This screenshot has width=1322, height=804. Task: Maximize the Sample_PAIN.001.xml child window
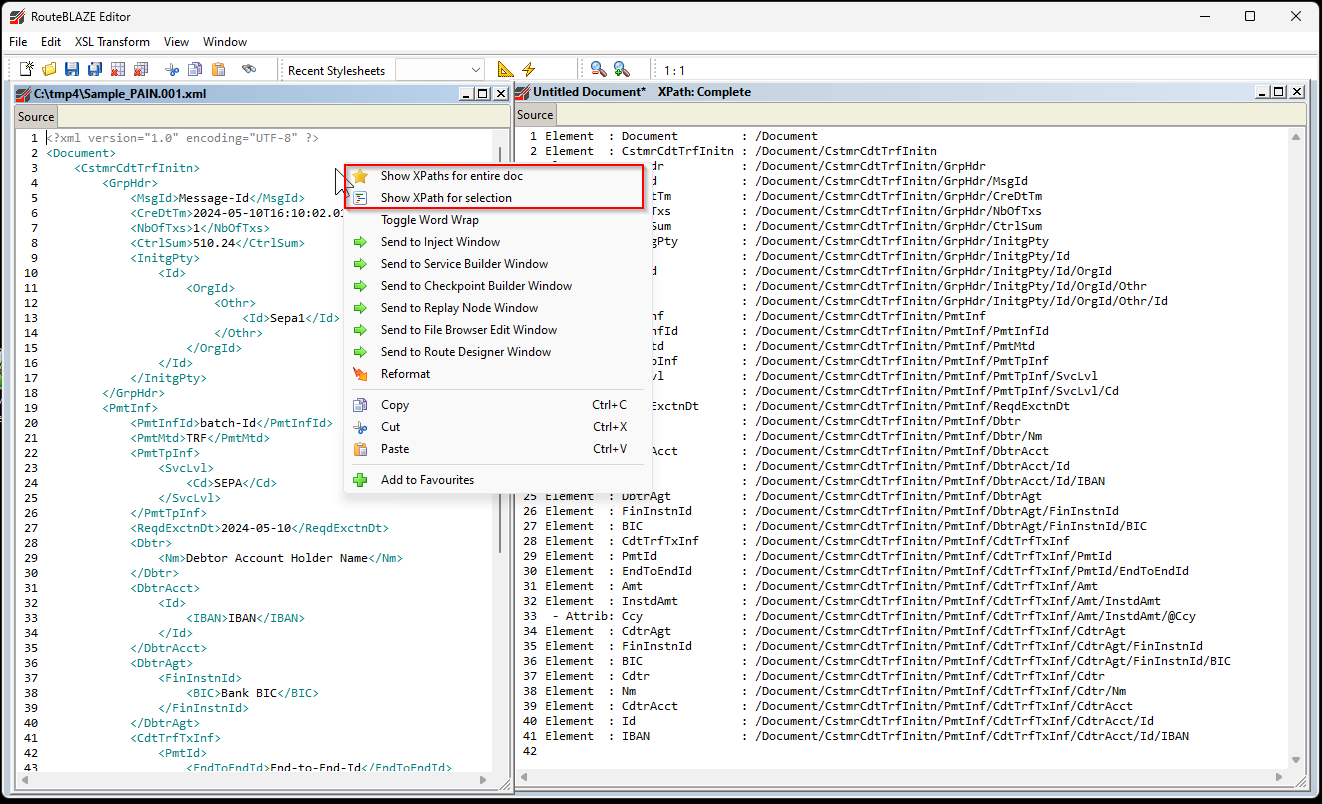[x=482, y=93]
